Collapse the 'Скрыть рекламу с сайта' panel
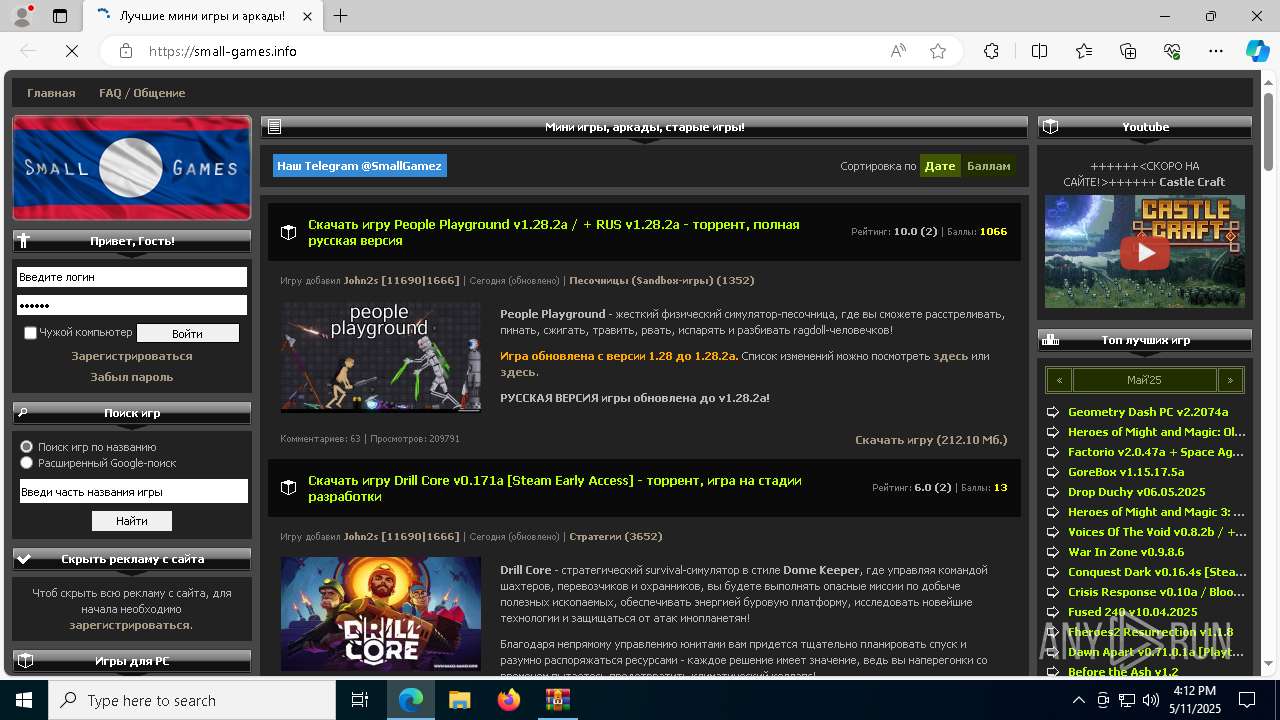Image resolution: width=1280 pixels, height=720 pixels. [x=131, y=559]
